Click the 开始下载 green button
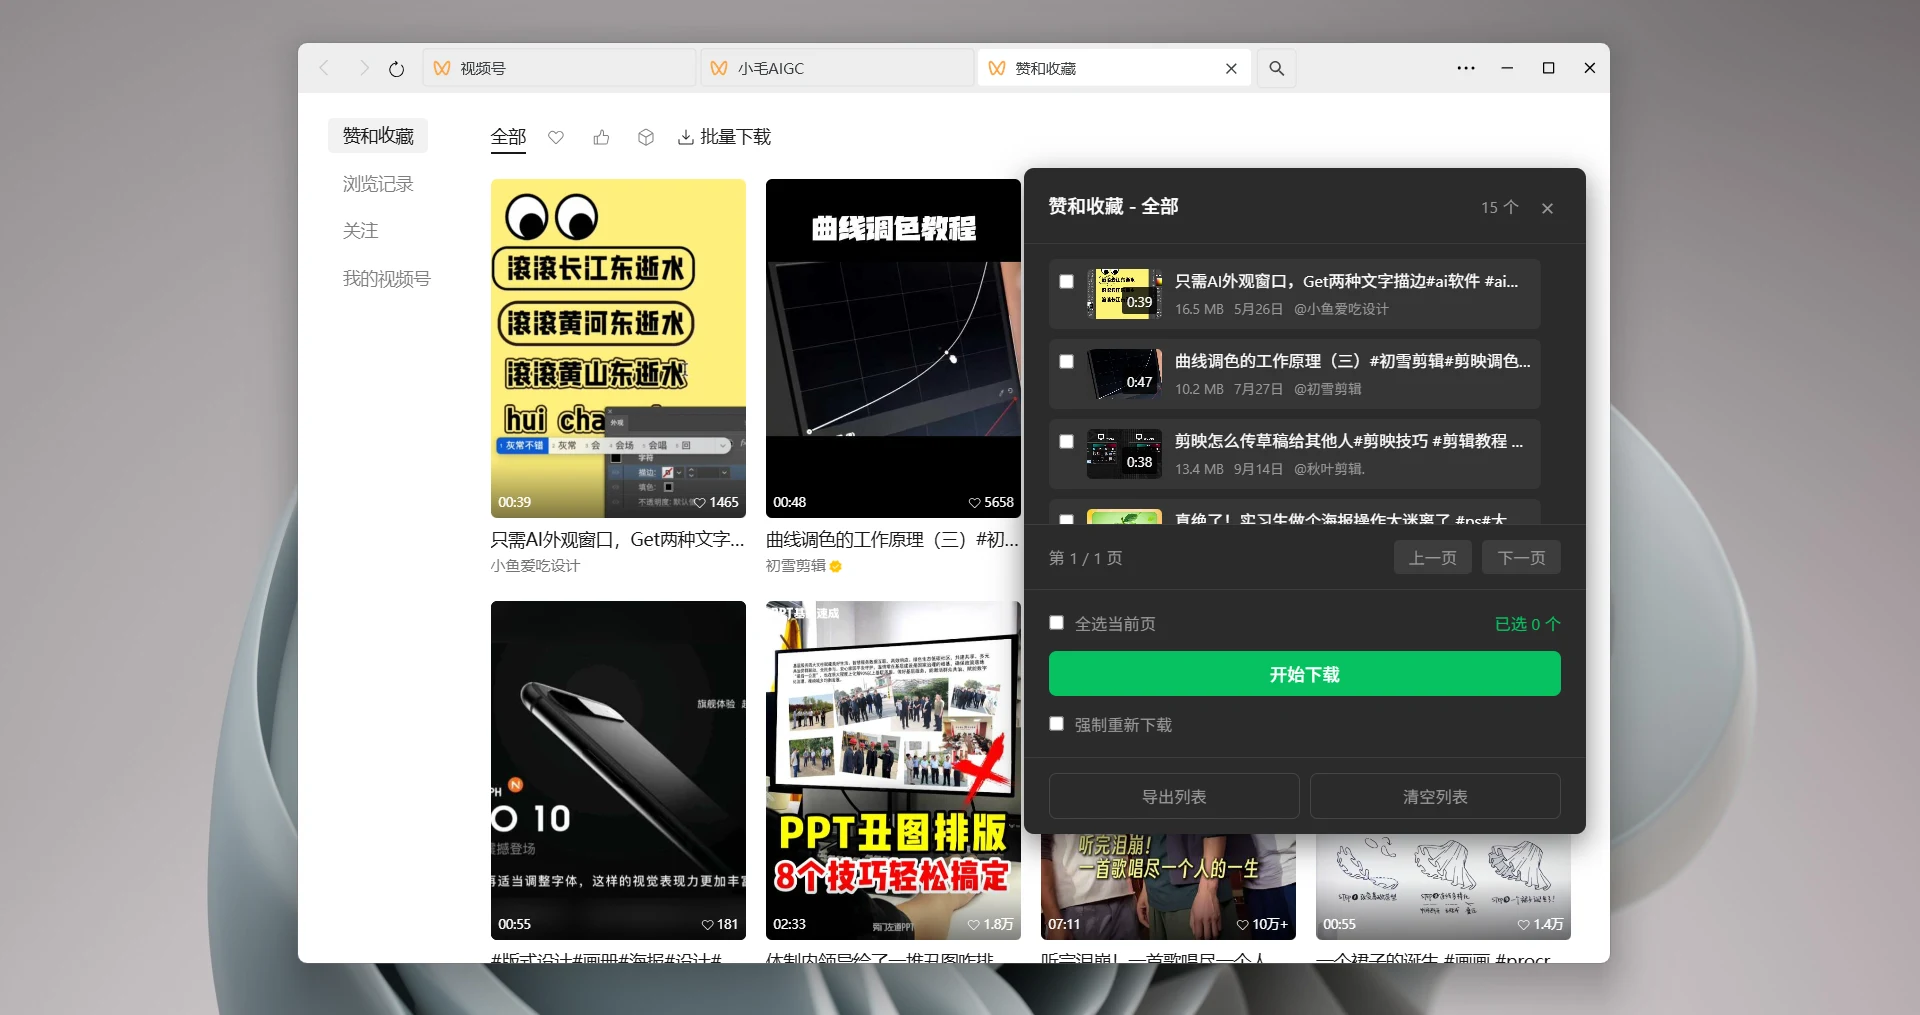The width and height of the screenshot is (1920, 1015). [1304, 674]
